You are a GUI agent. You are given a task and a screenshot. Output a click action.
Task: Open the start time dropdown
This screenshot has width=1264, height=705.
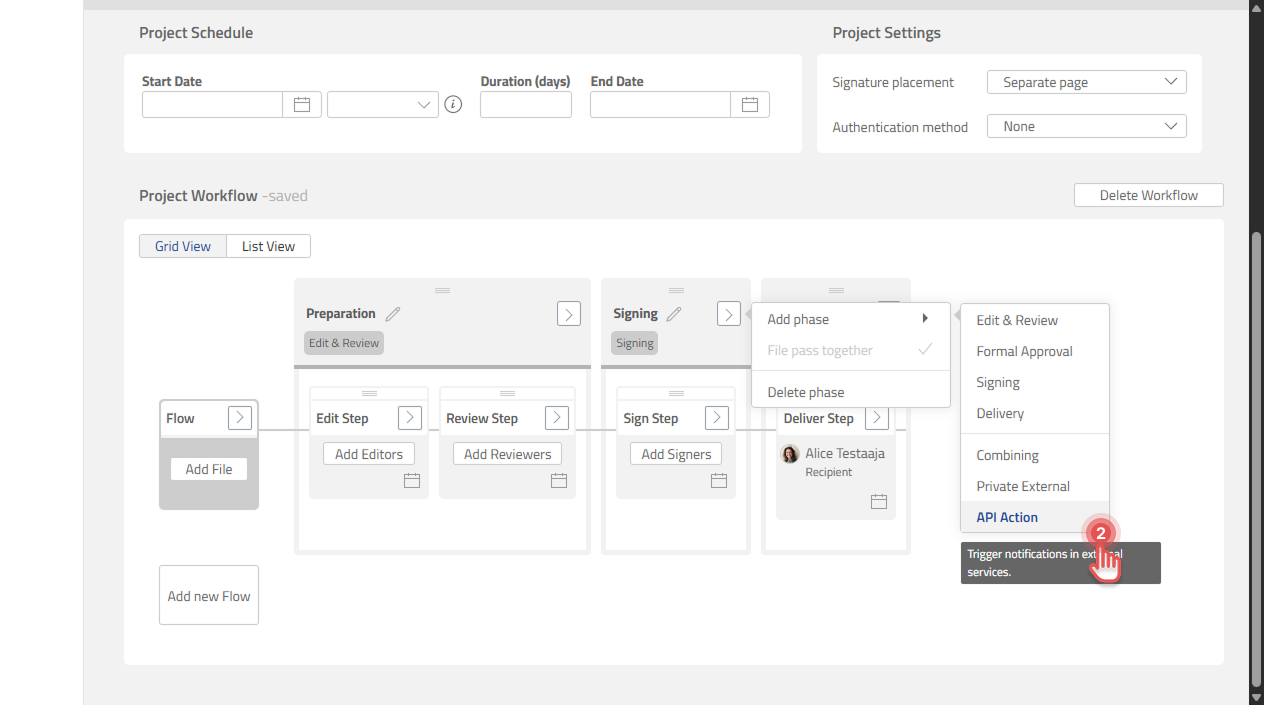(x=383, y=104)
